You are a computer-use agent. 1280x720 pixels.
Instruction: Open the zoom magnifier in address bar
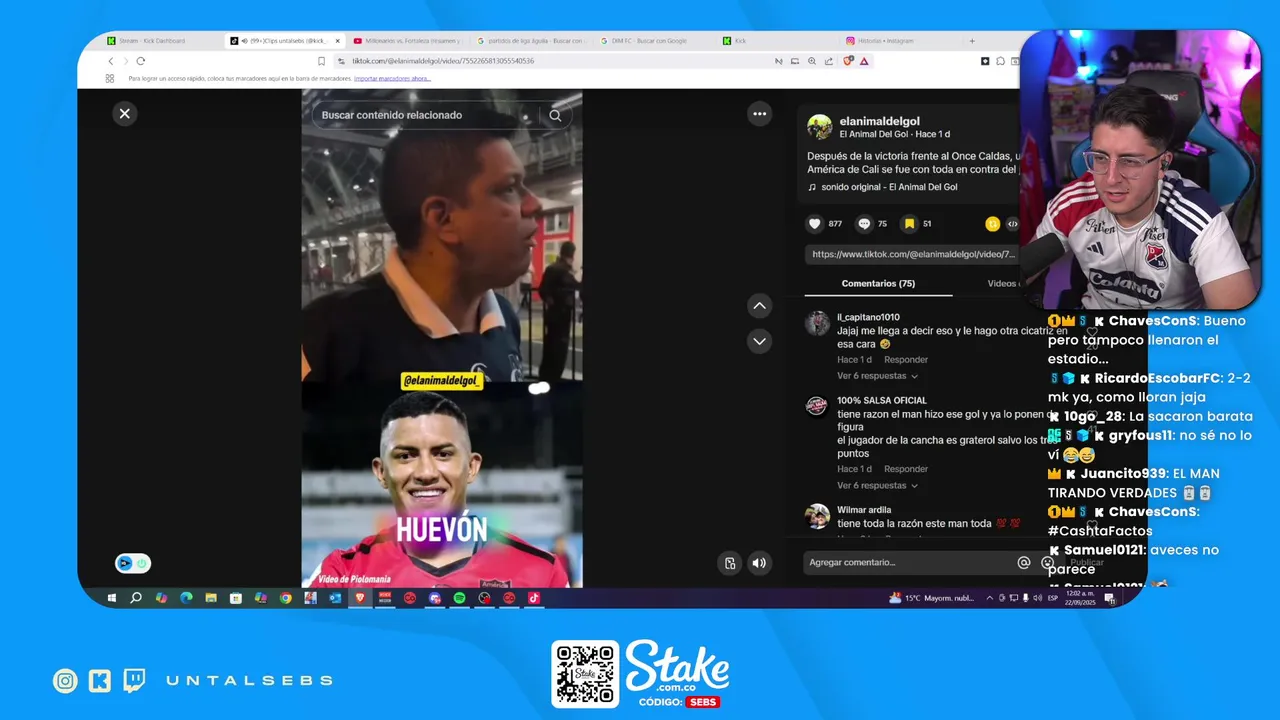[x=812, y=61]
